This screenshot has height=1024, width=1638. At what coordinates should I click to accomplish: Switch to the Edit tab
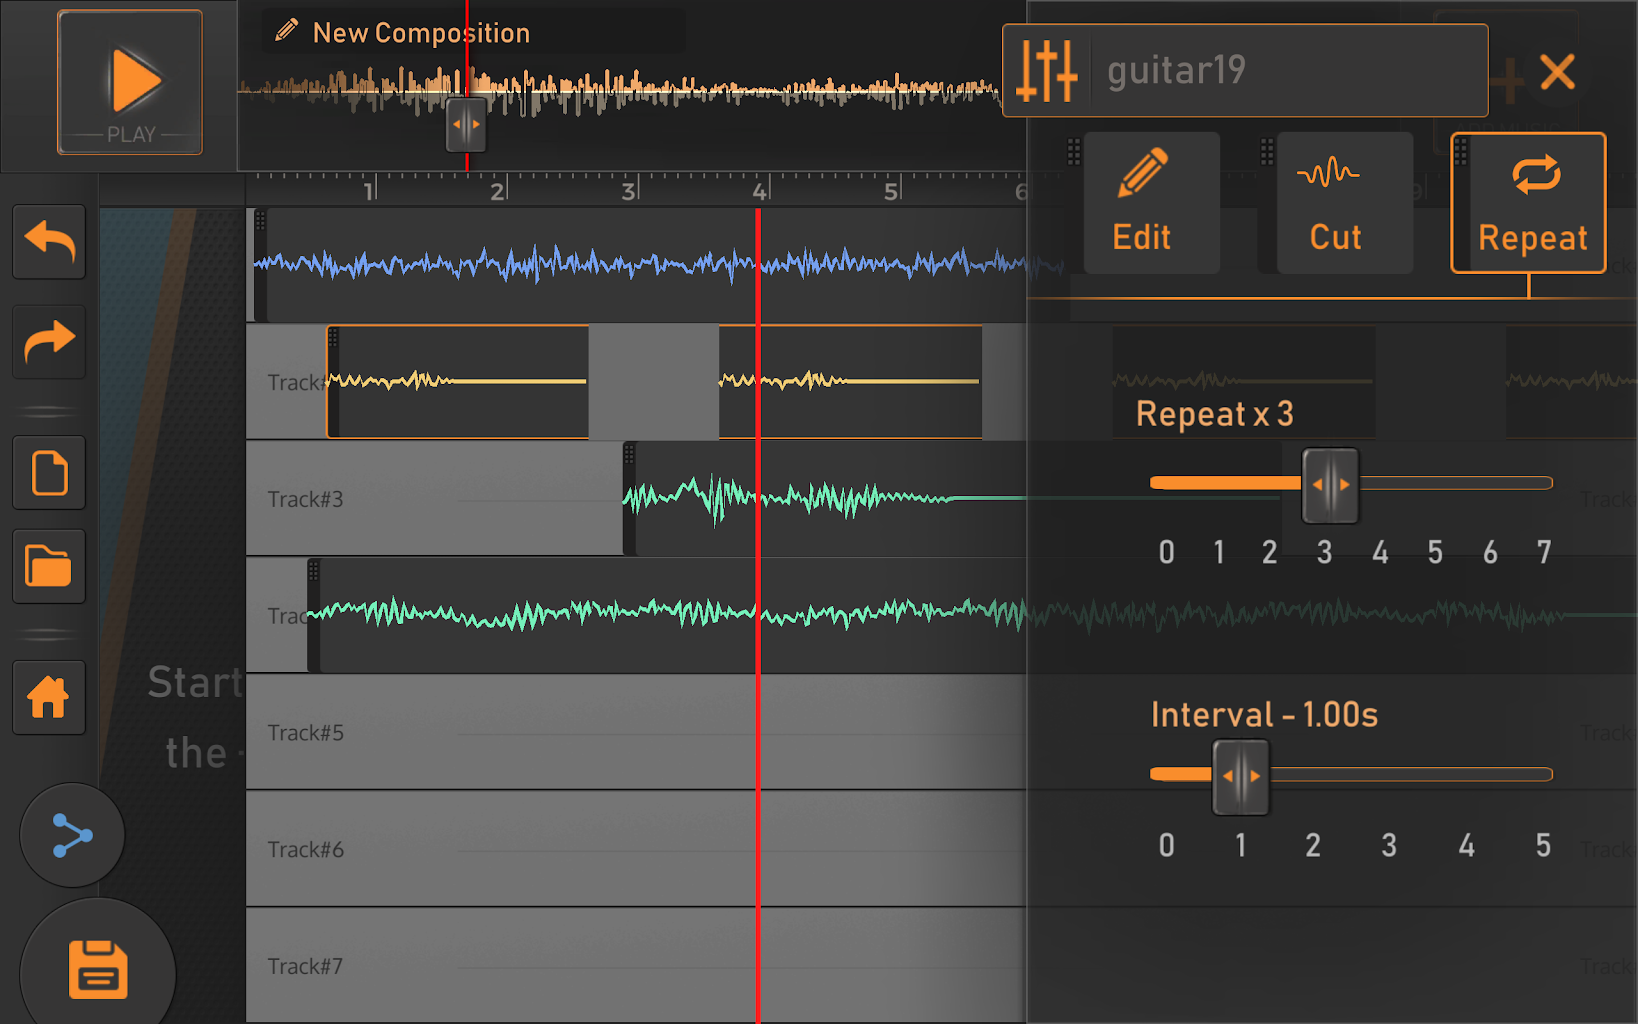(1142, 204)
